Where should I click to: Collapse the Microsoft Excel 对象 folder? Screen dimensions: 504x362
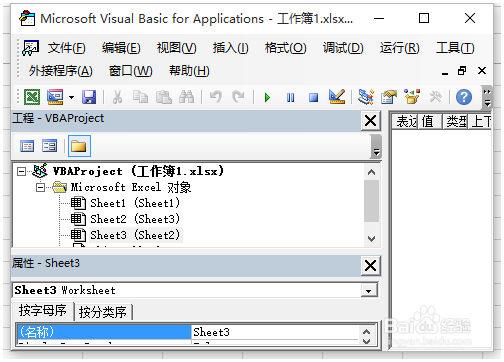tap(40, 187)
